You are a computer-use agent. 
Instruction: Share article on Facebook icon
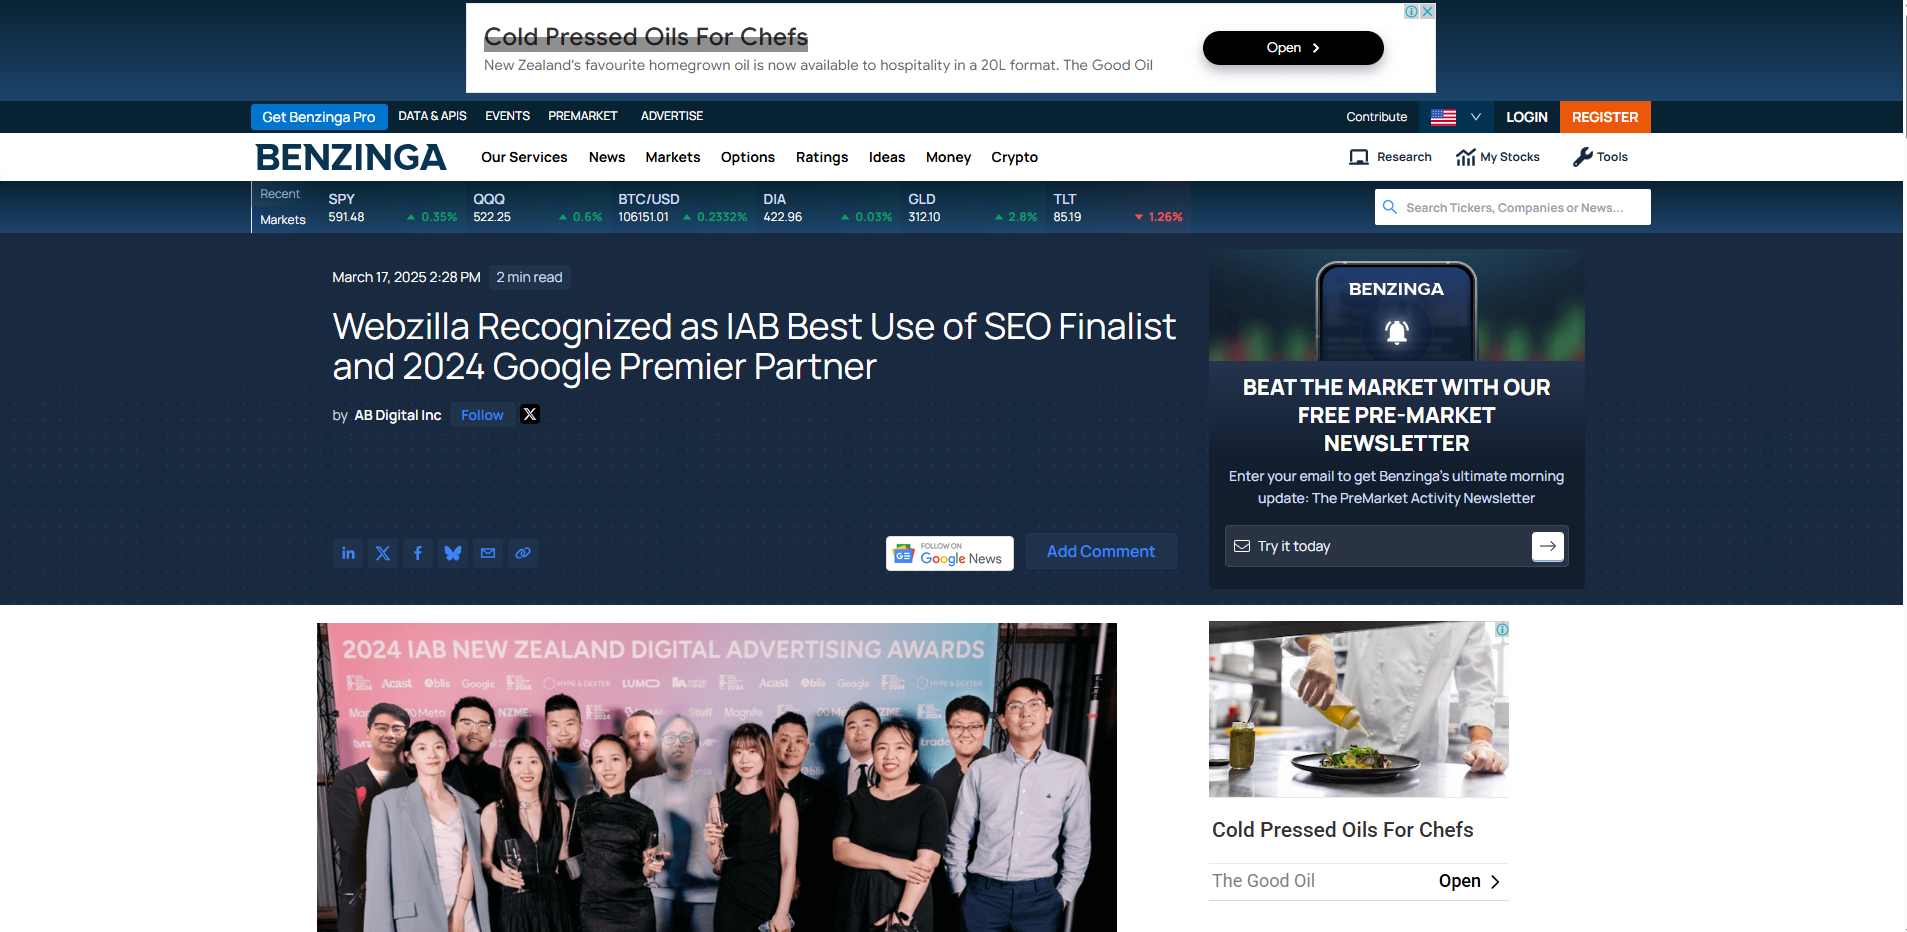tap(418, 553)
